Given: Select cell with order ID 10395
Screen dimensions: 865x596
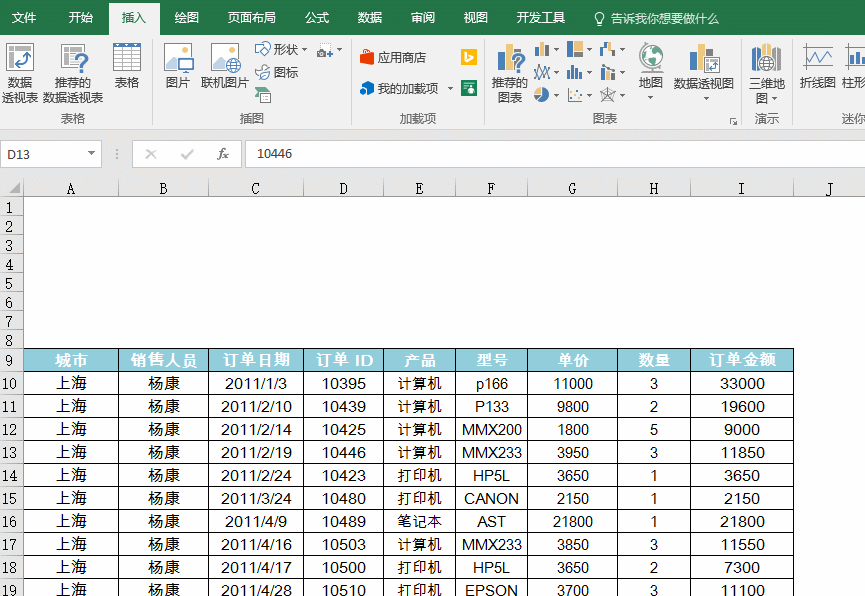Looking at the screenshot, I should (x=343, y=384).
